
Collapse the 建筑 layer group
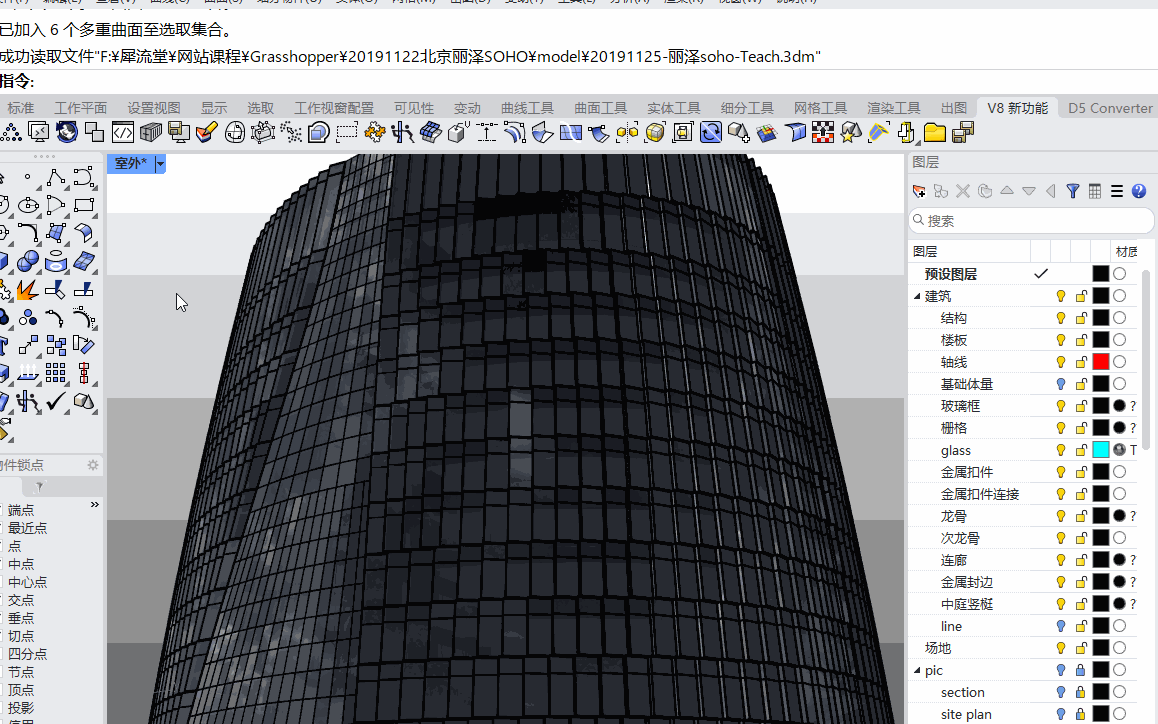pos(917,296)
